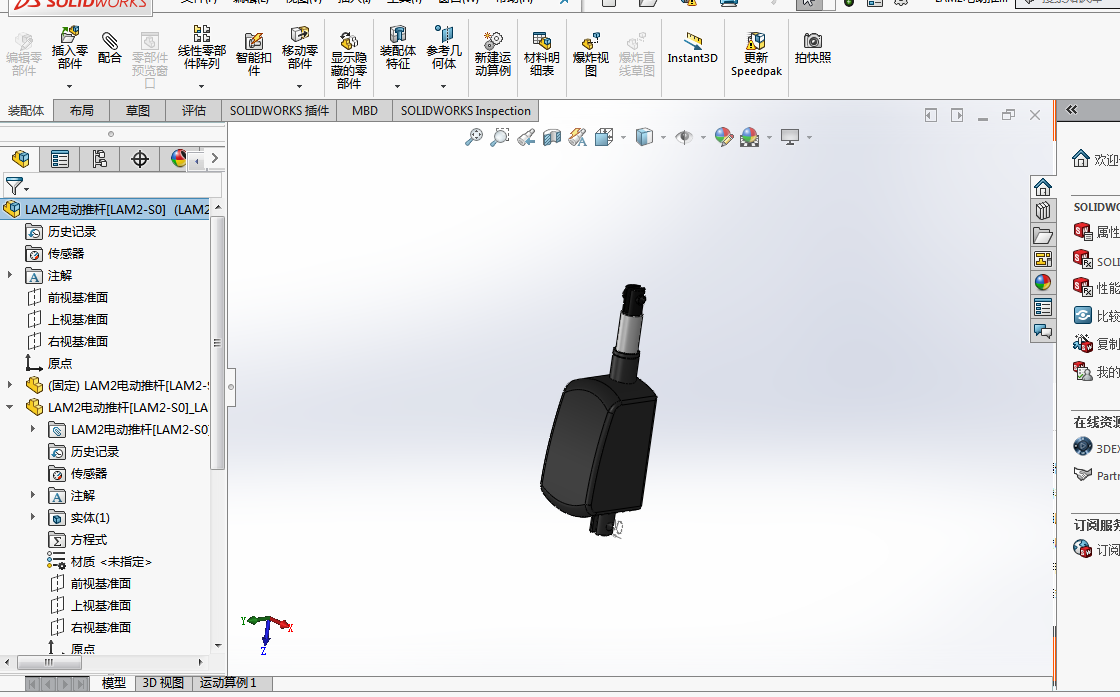Screen dimensions: 1120x697
Task: Open dropdown arrow under 移动零部件
Action: tap(299, 86)
